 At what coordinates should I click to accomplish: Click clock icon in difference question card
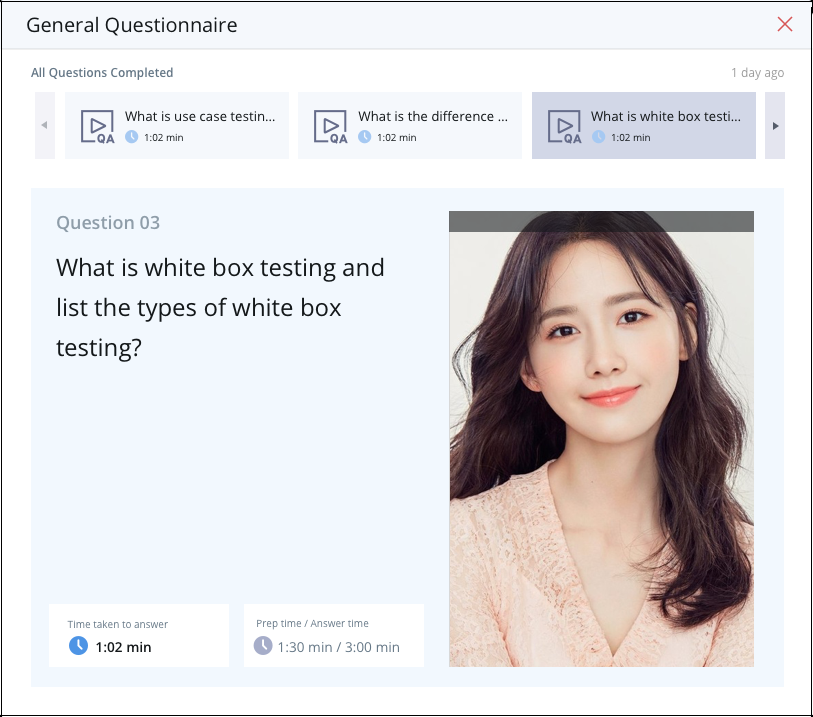click(364, 137)
